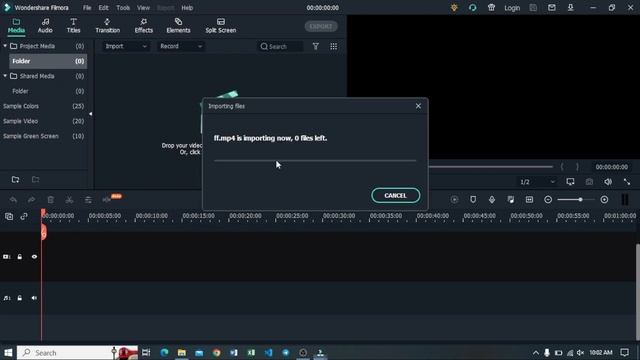Open the View menu
This screenshot has height=360, width=640.
(x=143, y=8)
